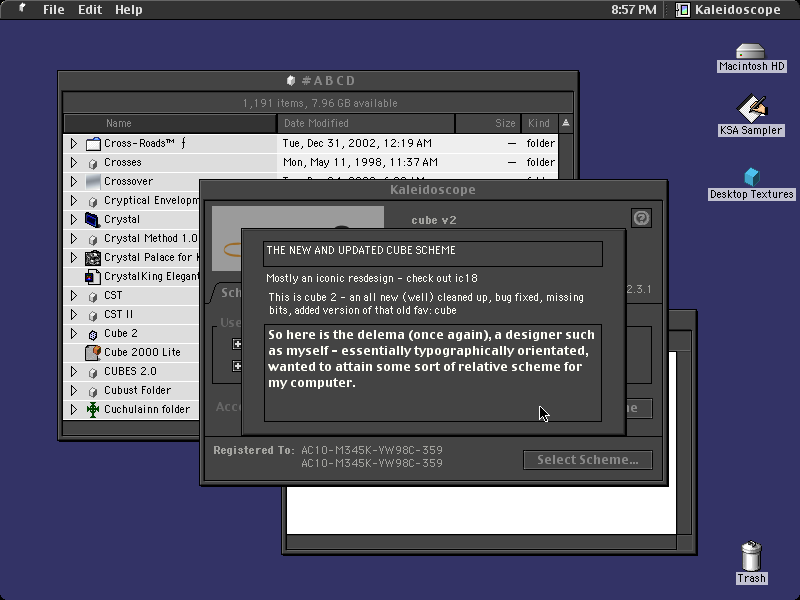The width and height of the screenshot is (800, 600).
Task: Expand the CUBES 2.0 disclosure triangle
Action: [x=74, y=371]
